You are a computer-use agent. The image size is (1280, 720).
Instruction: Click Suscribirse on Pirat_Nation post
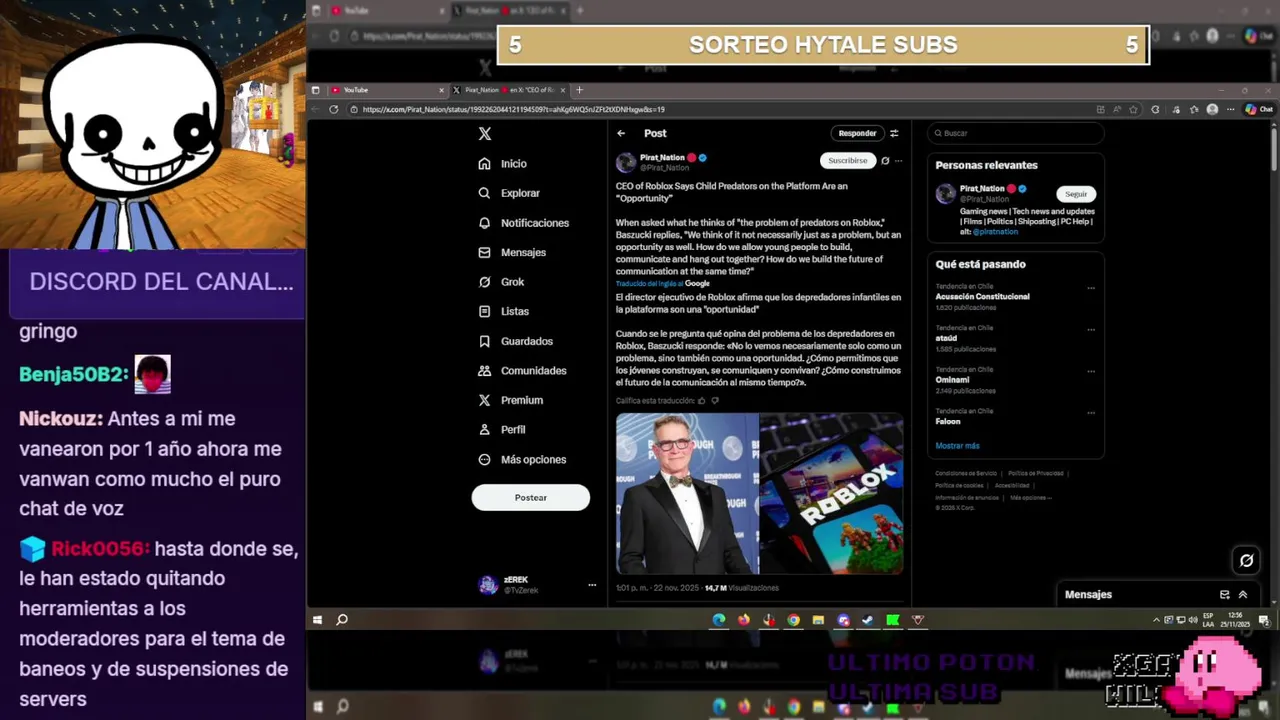point(848,160)
